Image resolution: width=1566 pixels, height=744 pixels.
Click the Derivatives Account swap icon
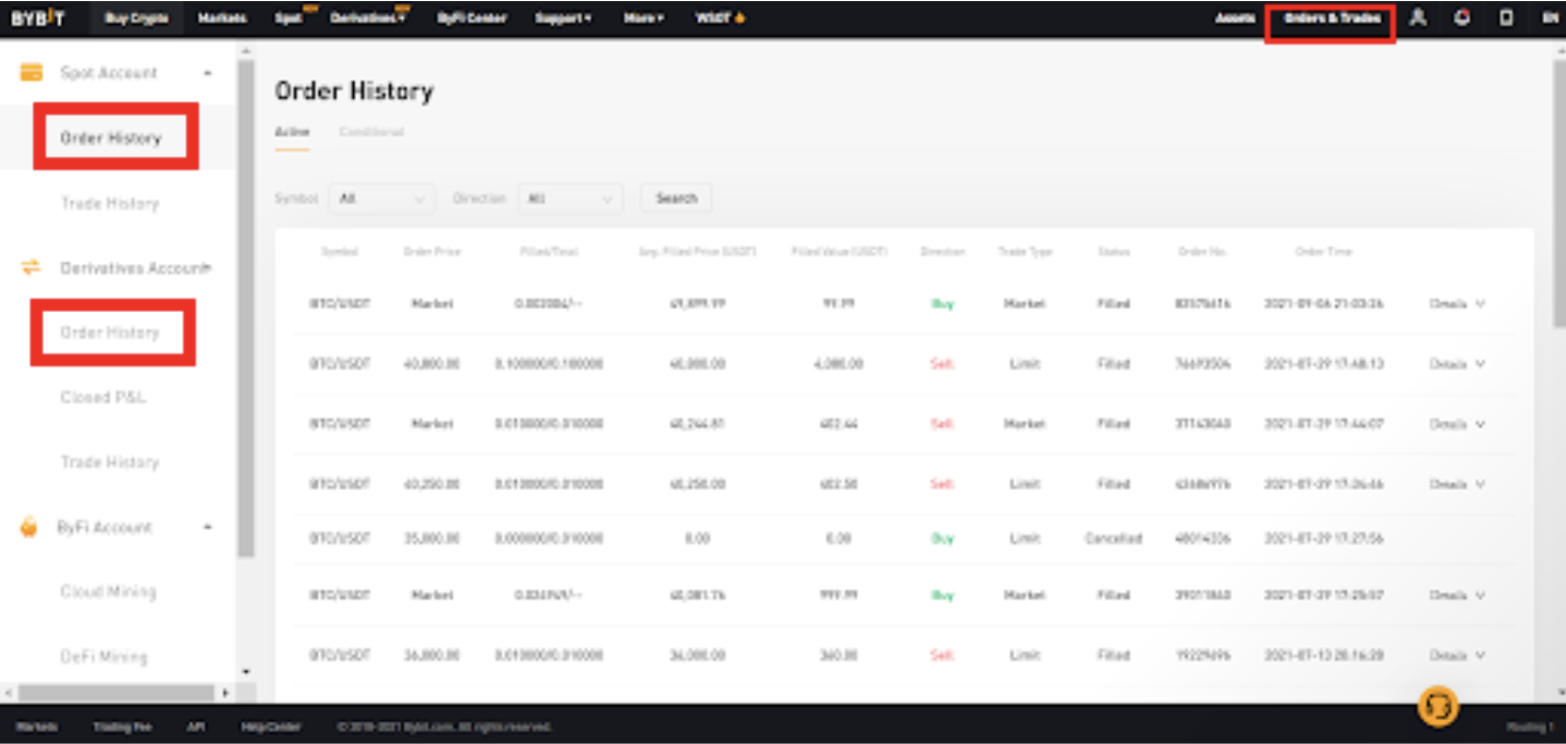tap(31, 267)
